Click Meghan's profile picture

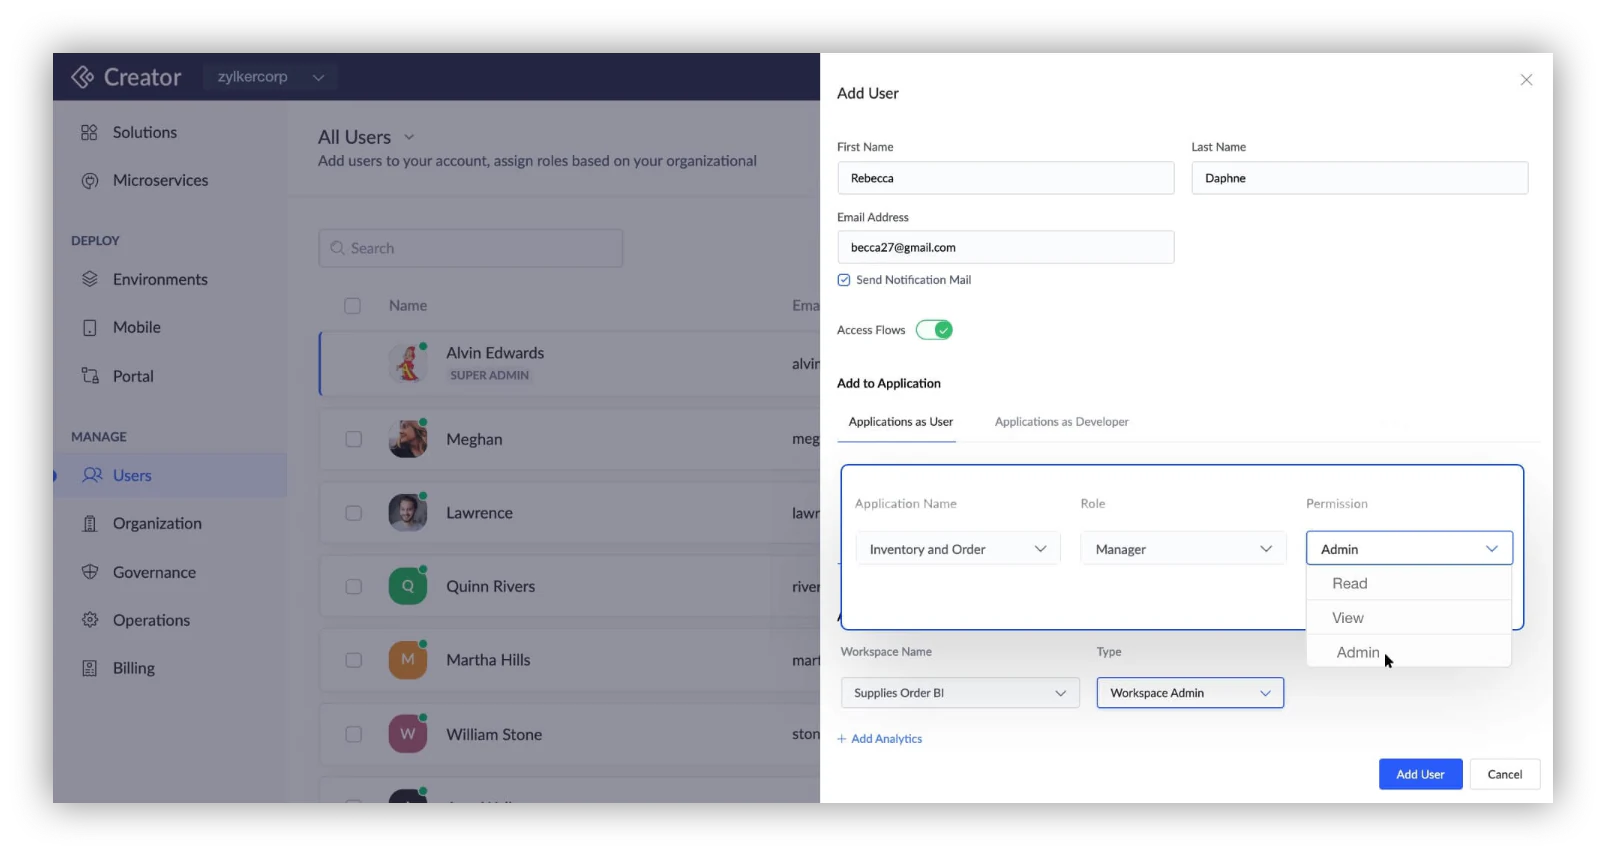408,439
